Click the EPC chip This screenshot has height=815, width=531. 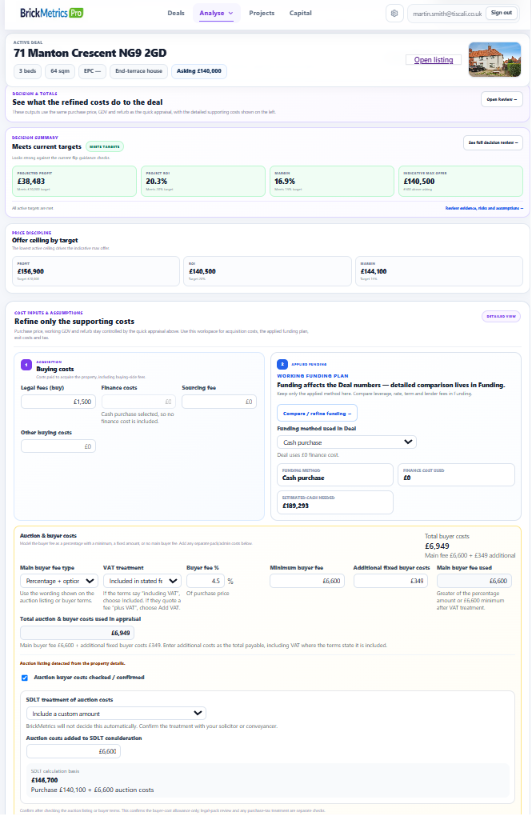[x=92, y=71]
